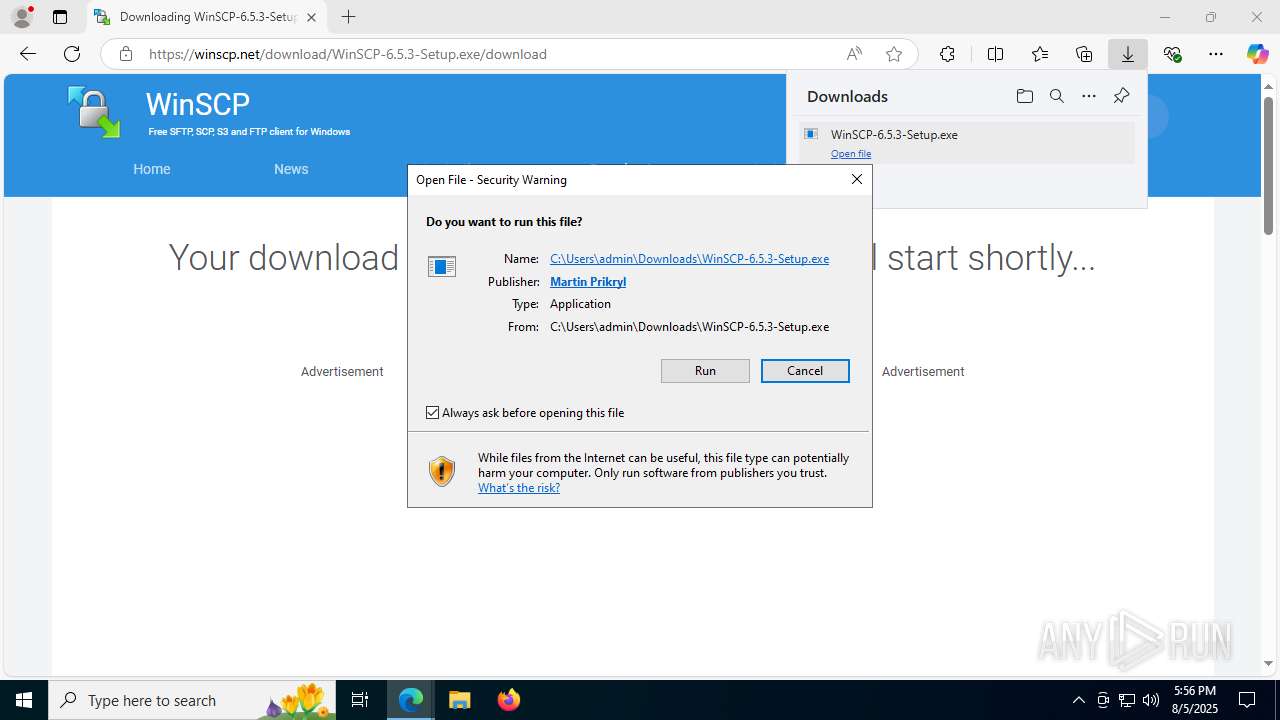View publisher Martin Prikryl certificate link
This screenshot has width=1280, height=720.
[588, 282]
